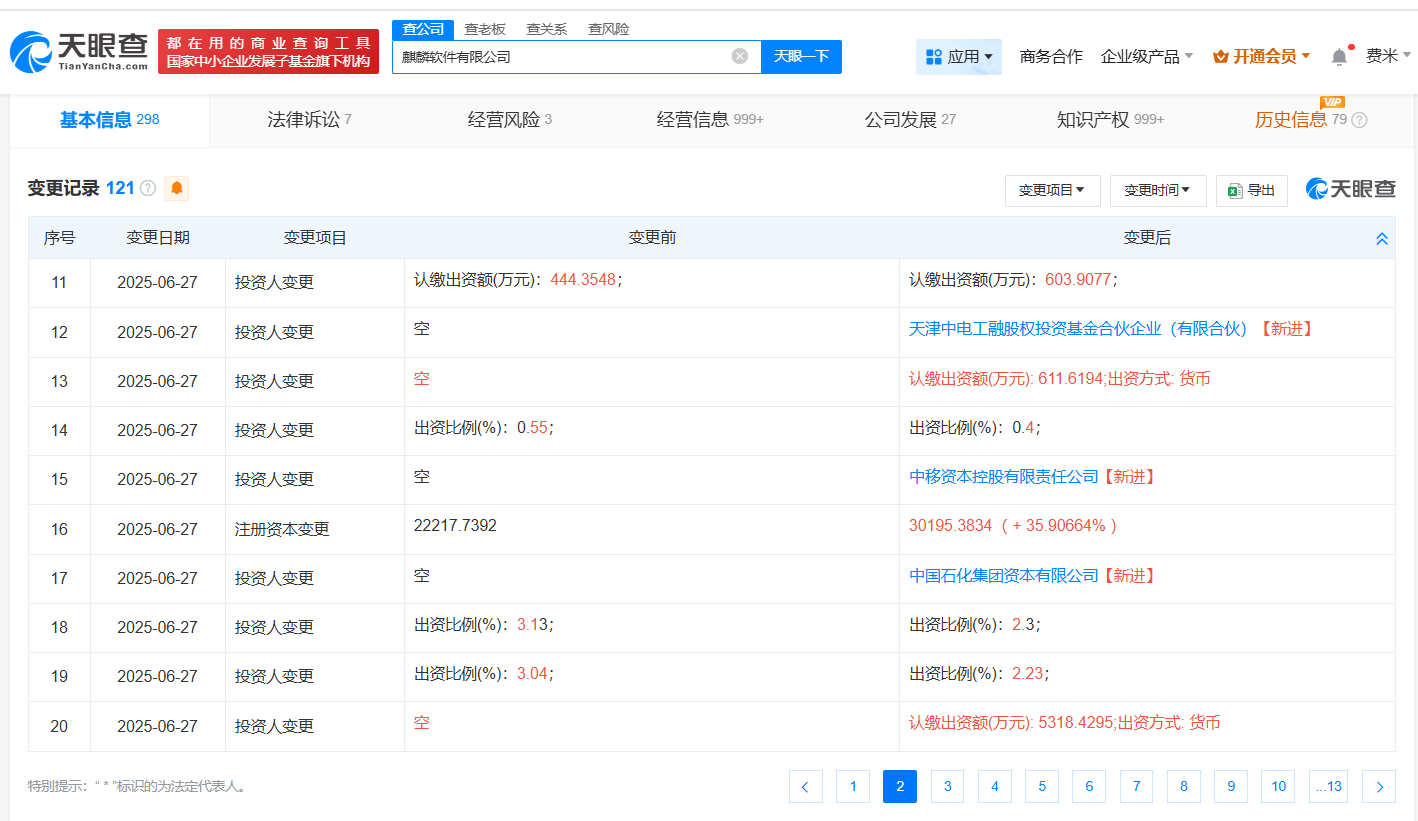Open the 变更时间 filter dropdown
1418x821 pixels.
1158,190
